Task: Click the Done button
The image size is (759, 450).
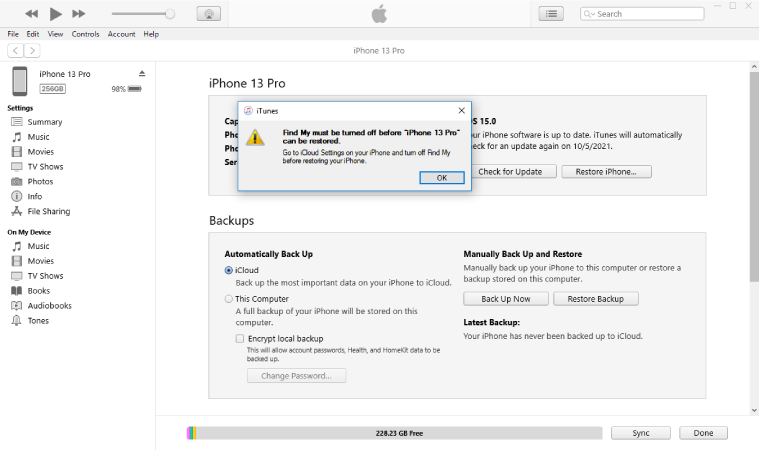Action: click(x=703, y=433)
